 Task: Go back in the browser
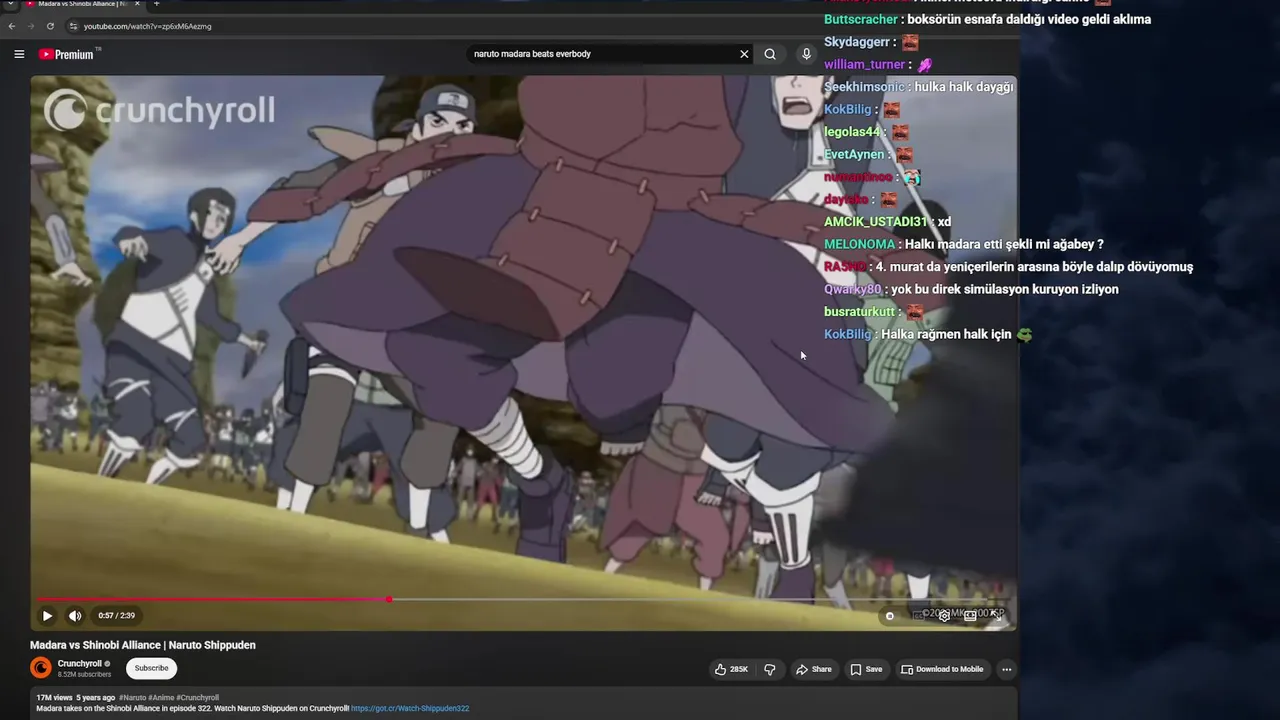[x=12, y=26]
